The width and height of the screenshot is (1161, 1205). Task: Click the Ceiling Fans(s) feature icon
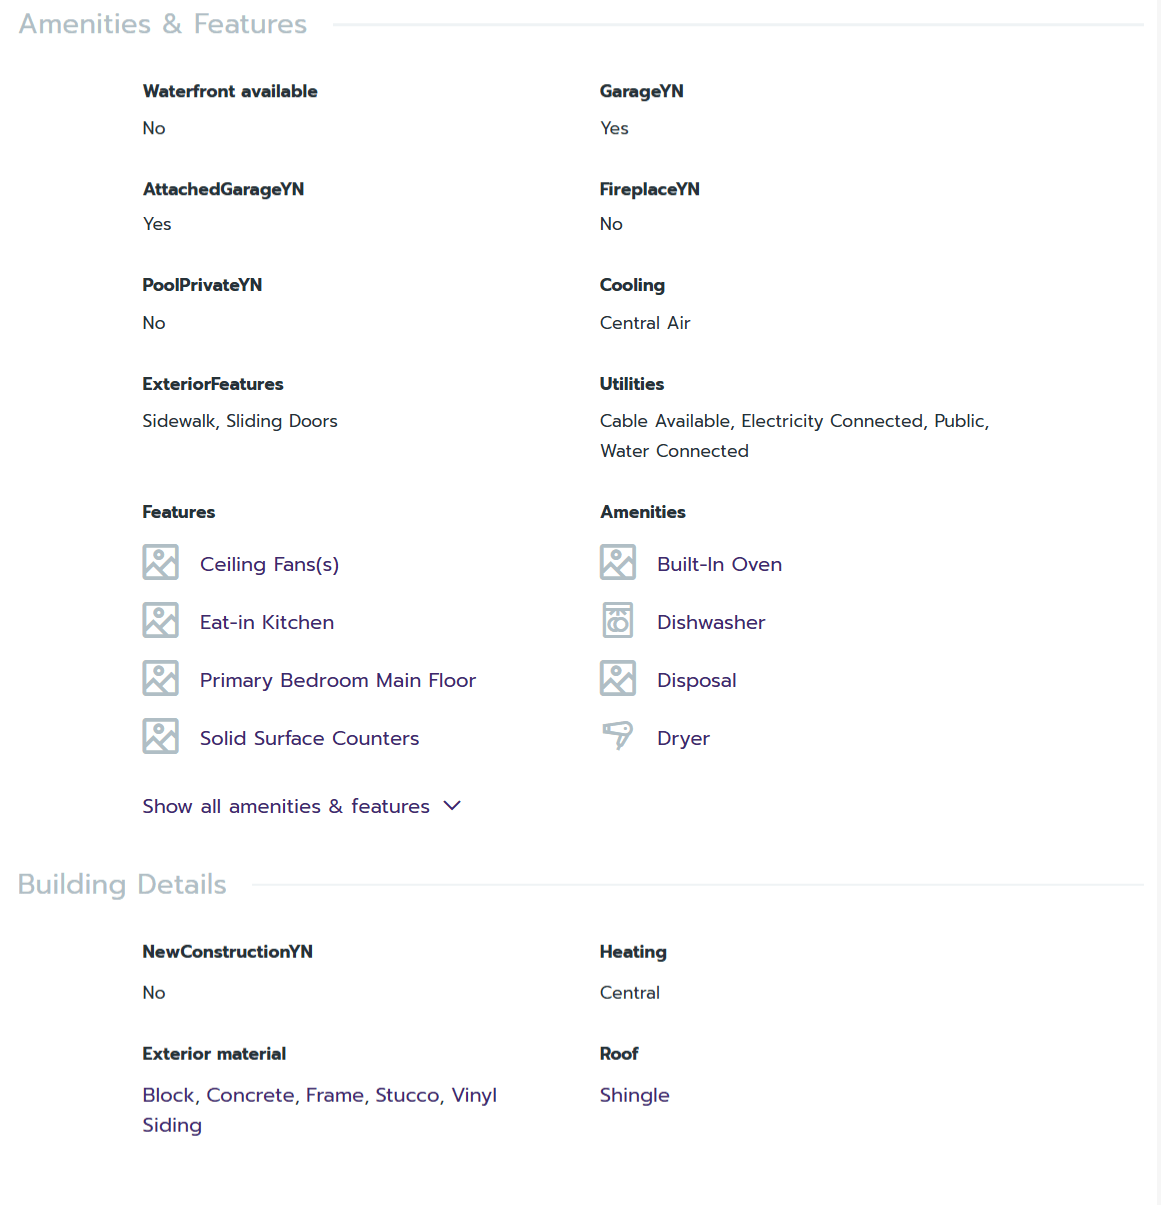(x=160, y=562)
